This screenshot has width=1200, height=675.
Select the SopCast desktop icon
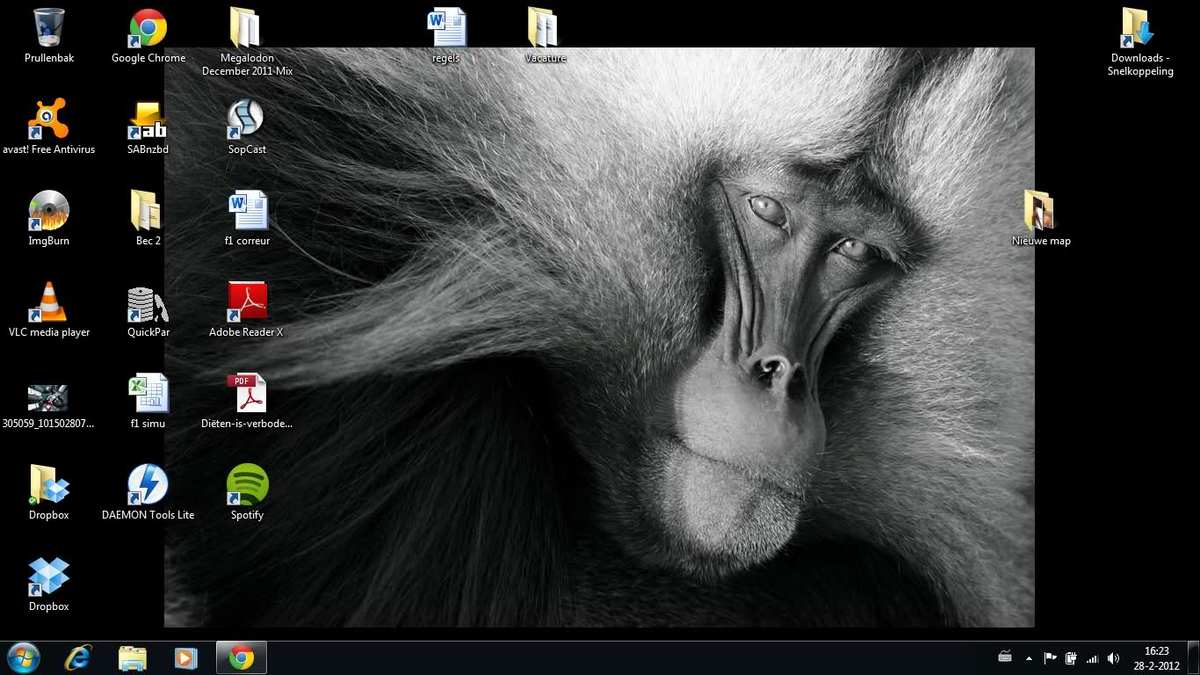246,120
